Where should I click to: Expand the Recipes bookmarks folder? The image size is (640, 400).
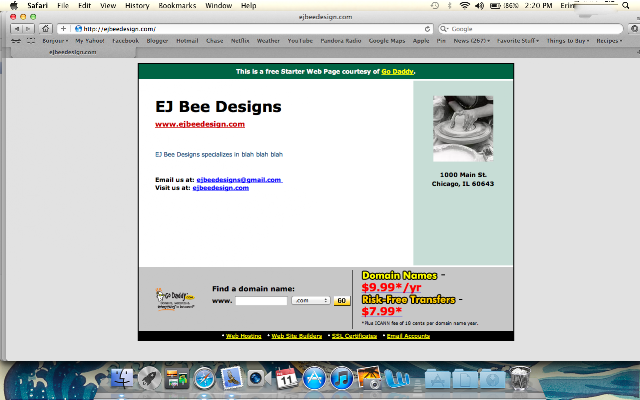pos(609,41)
